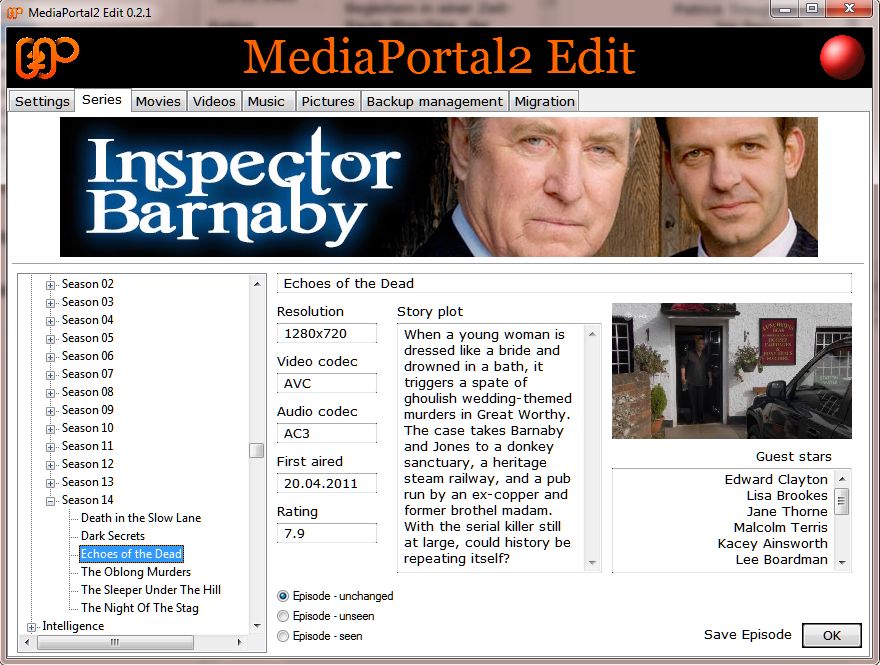Click the red status ball indicator
This screenshot has height=665, width=880.
(x=842, y=57)
